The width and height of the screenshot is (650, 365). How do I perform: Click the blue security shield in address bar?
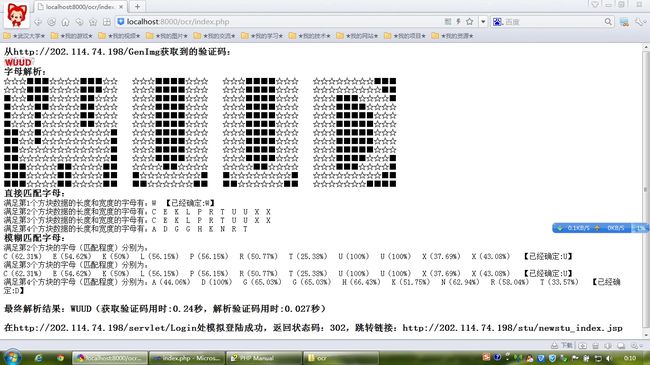121,22
